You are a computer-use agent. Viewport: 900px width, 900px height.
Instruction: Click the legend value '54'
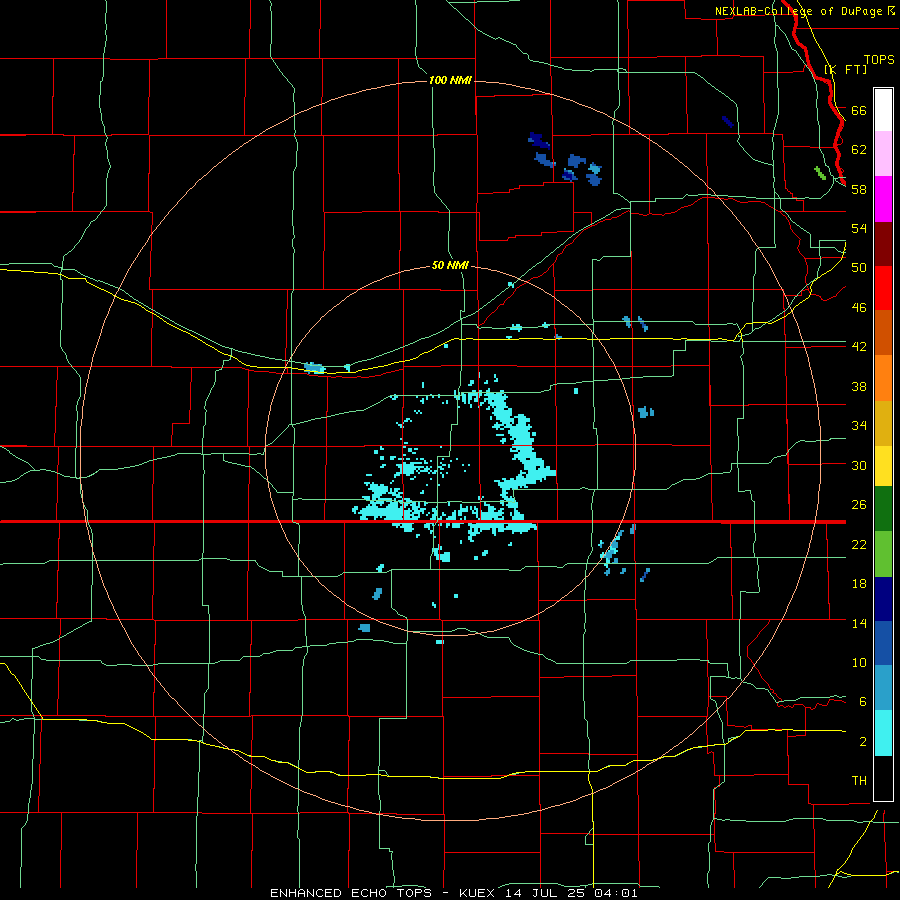point(859,228)
